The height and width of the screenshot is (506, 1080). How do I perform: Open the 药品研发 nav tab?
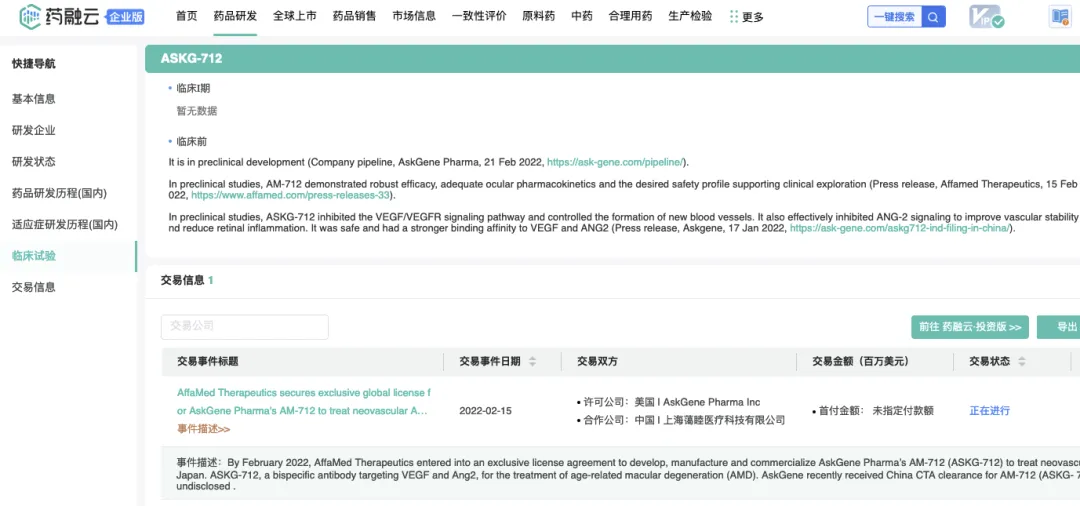coord(235,16)
